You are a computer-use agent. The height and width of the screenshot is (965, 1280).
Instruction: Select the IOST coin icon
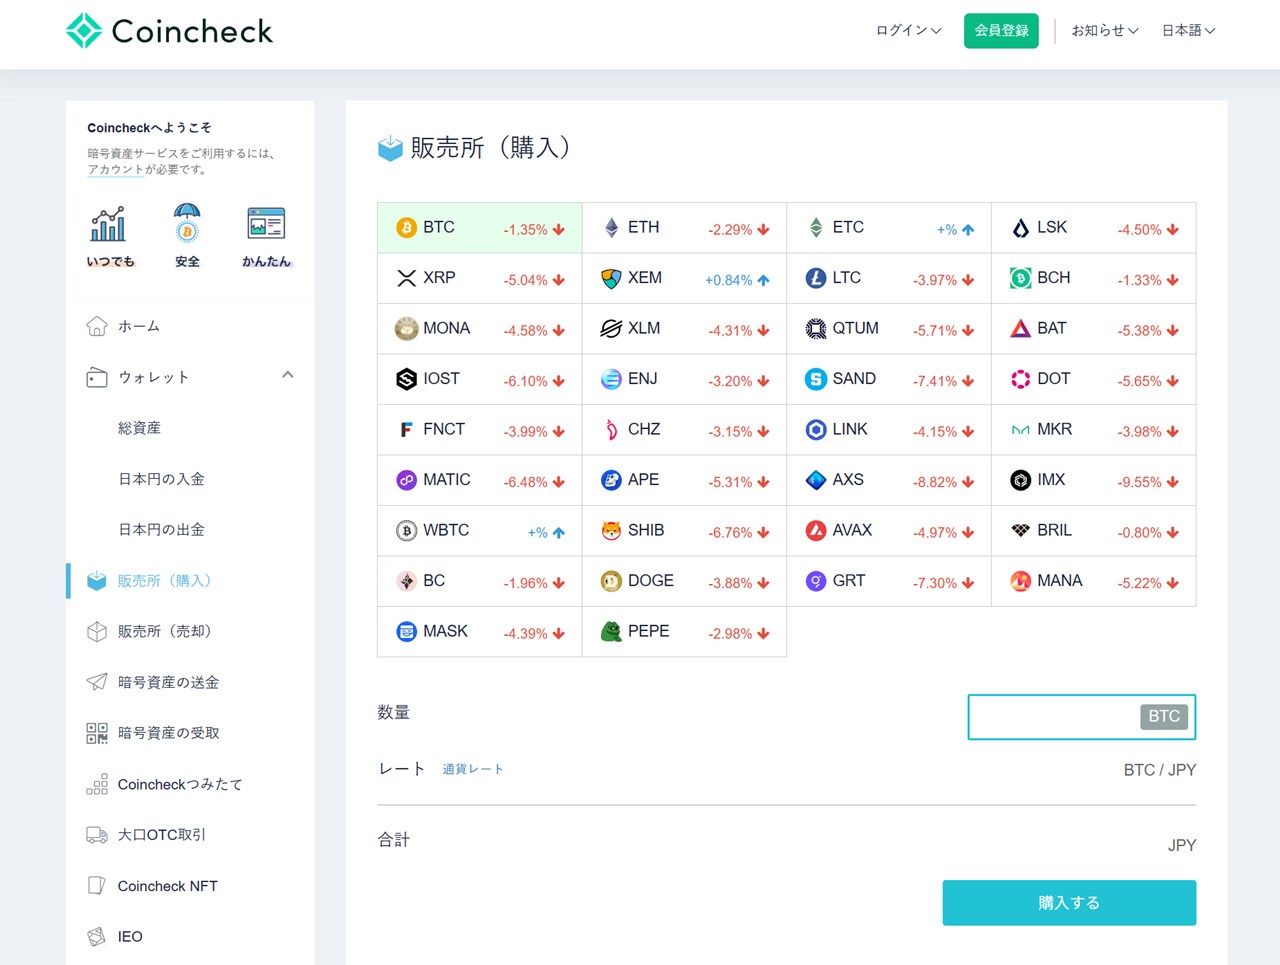point(406,379)
